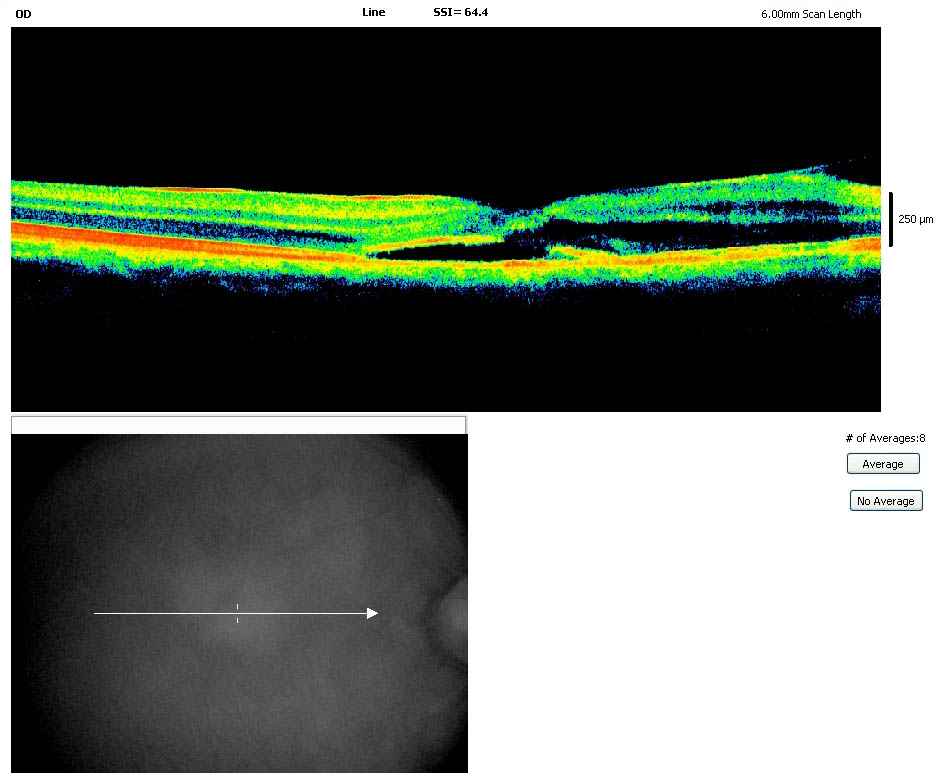Click the 'Line' scan type label
Viewport: 948px width, 773px height.
pos(374,12)
